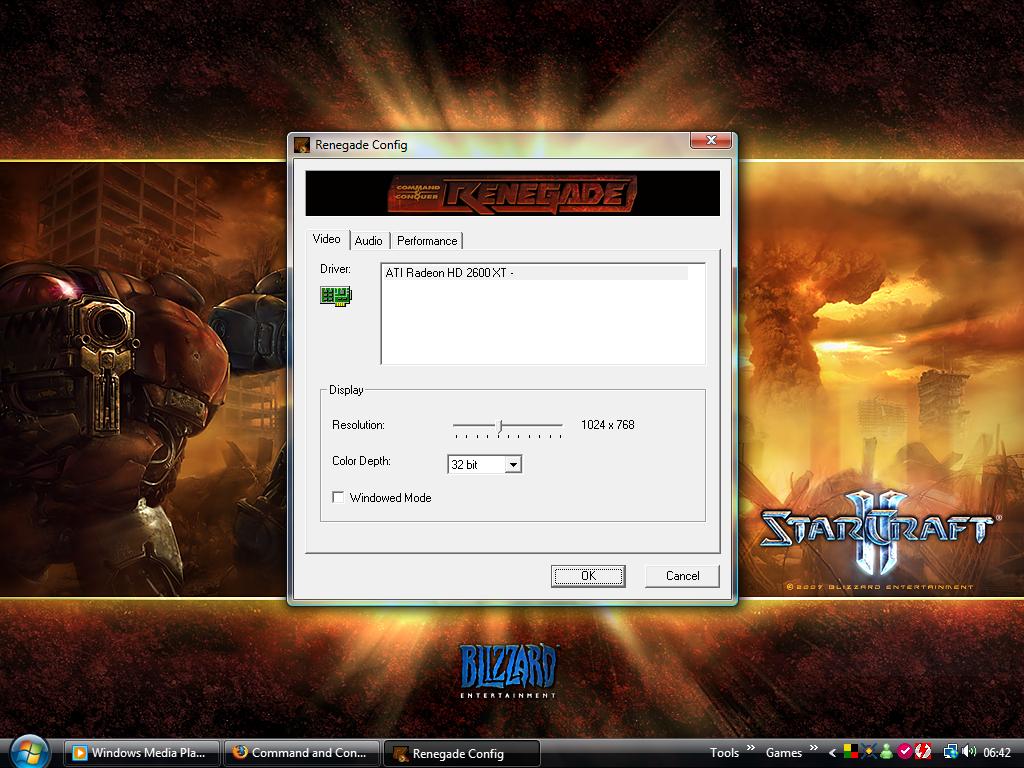Click the graphics card driver icon
This screenshot has width=1024, height=768.
pos(336,295)
